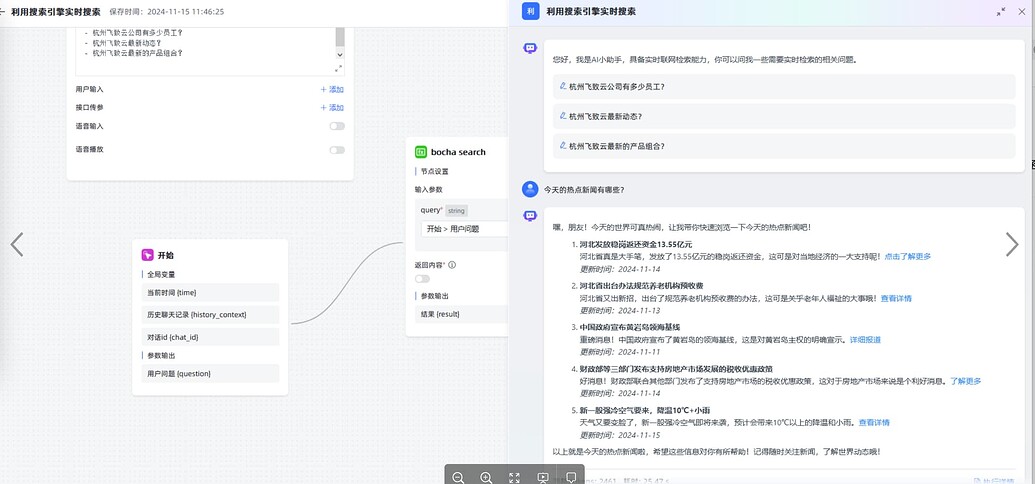Viewport: 1035px width, 484px height.
Task: Click the query field showing 开始 > 用户问题
Action: click(x=465, y=229)
